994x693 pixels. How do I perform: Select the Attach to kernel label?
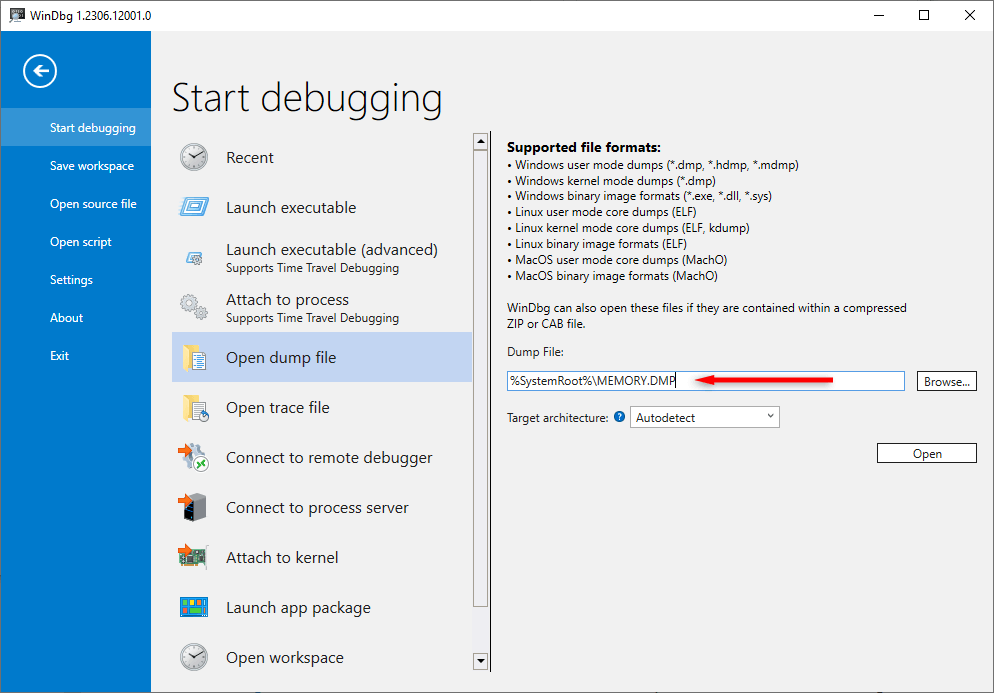(282, 557)
